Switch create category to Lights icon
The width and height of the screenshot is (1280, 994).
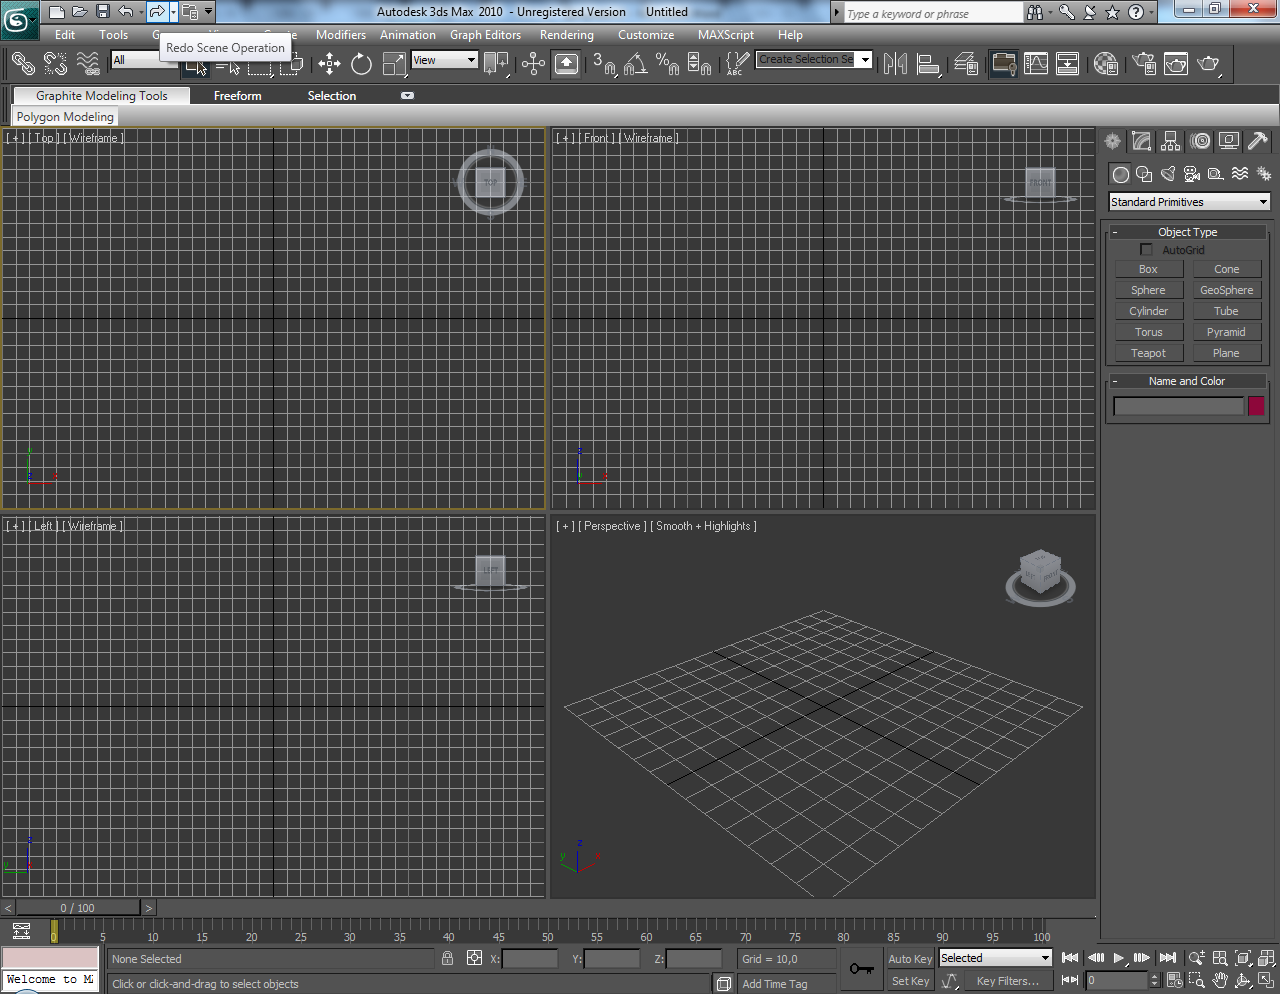click(x=1168, y=174)
